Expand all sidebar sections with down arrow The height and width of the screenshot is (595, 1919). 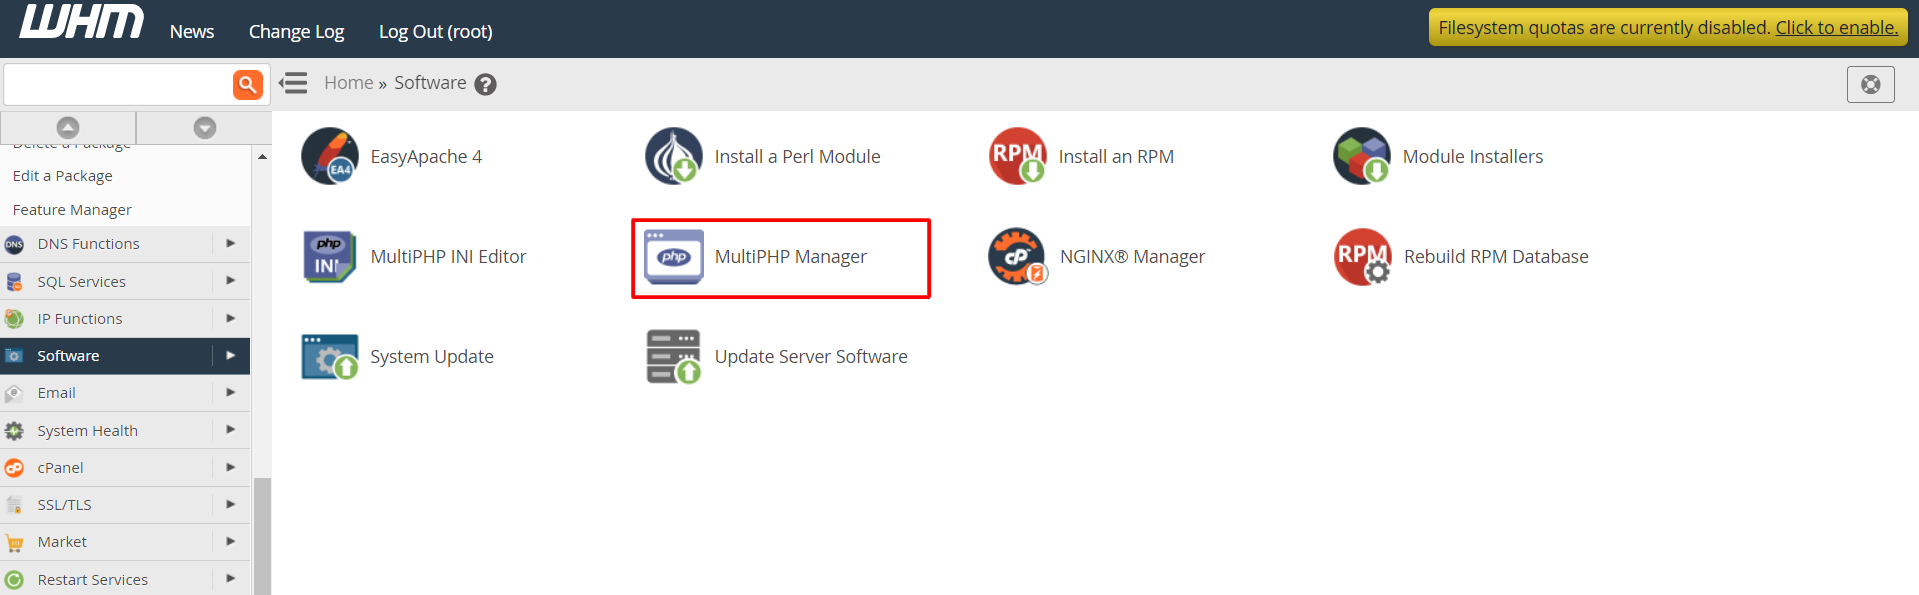coord(205,128)
